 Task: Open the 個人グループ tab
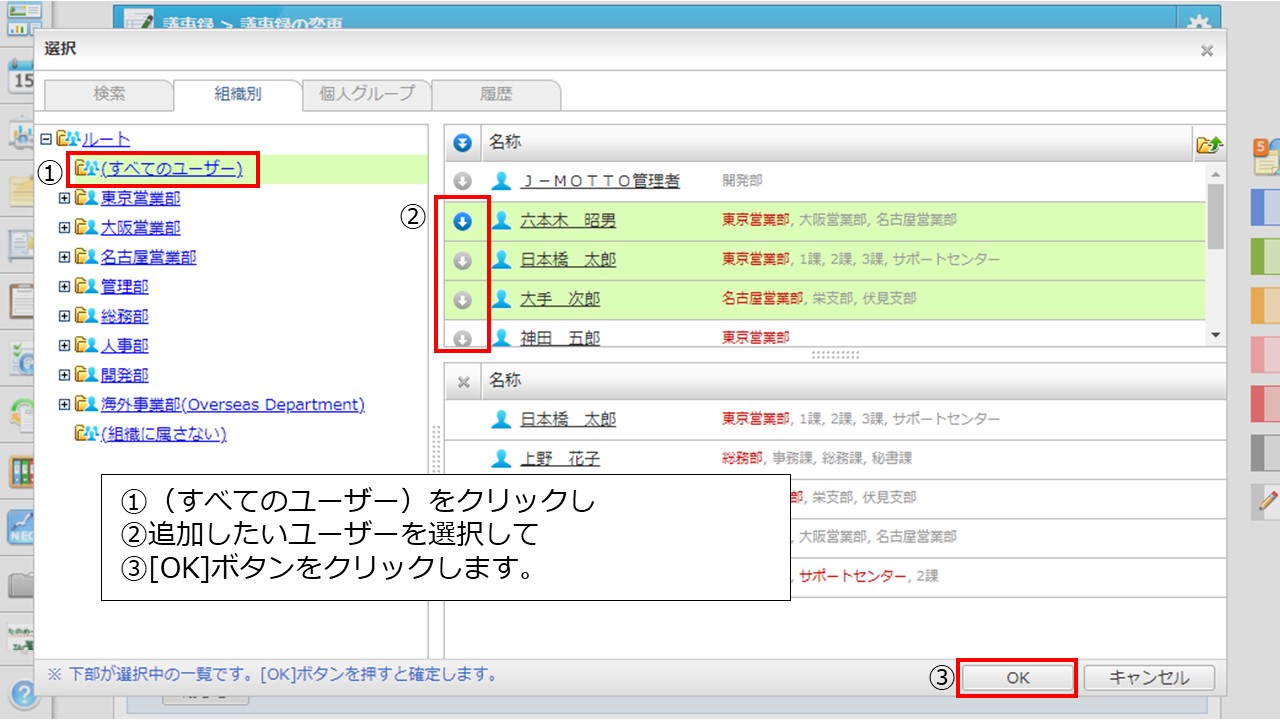pos(366,94)
